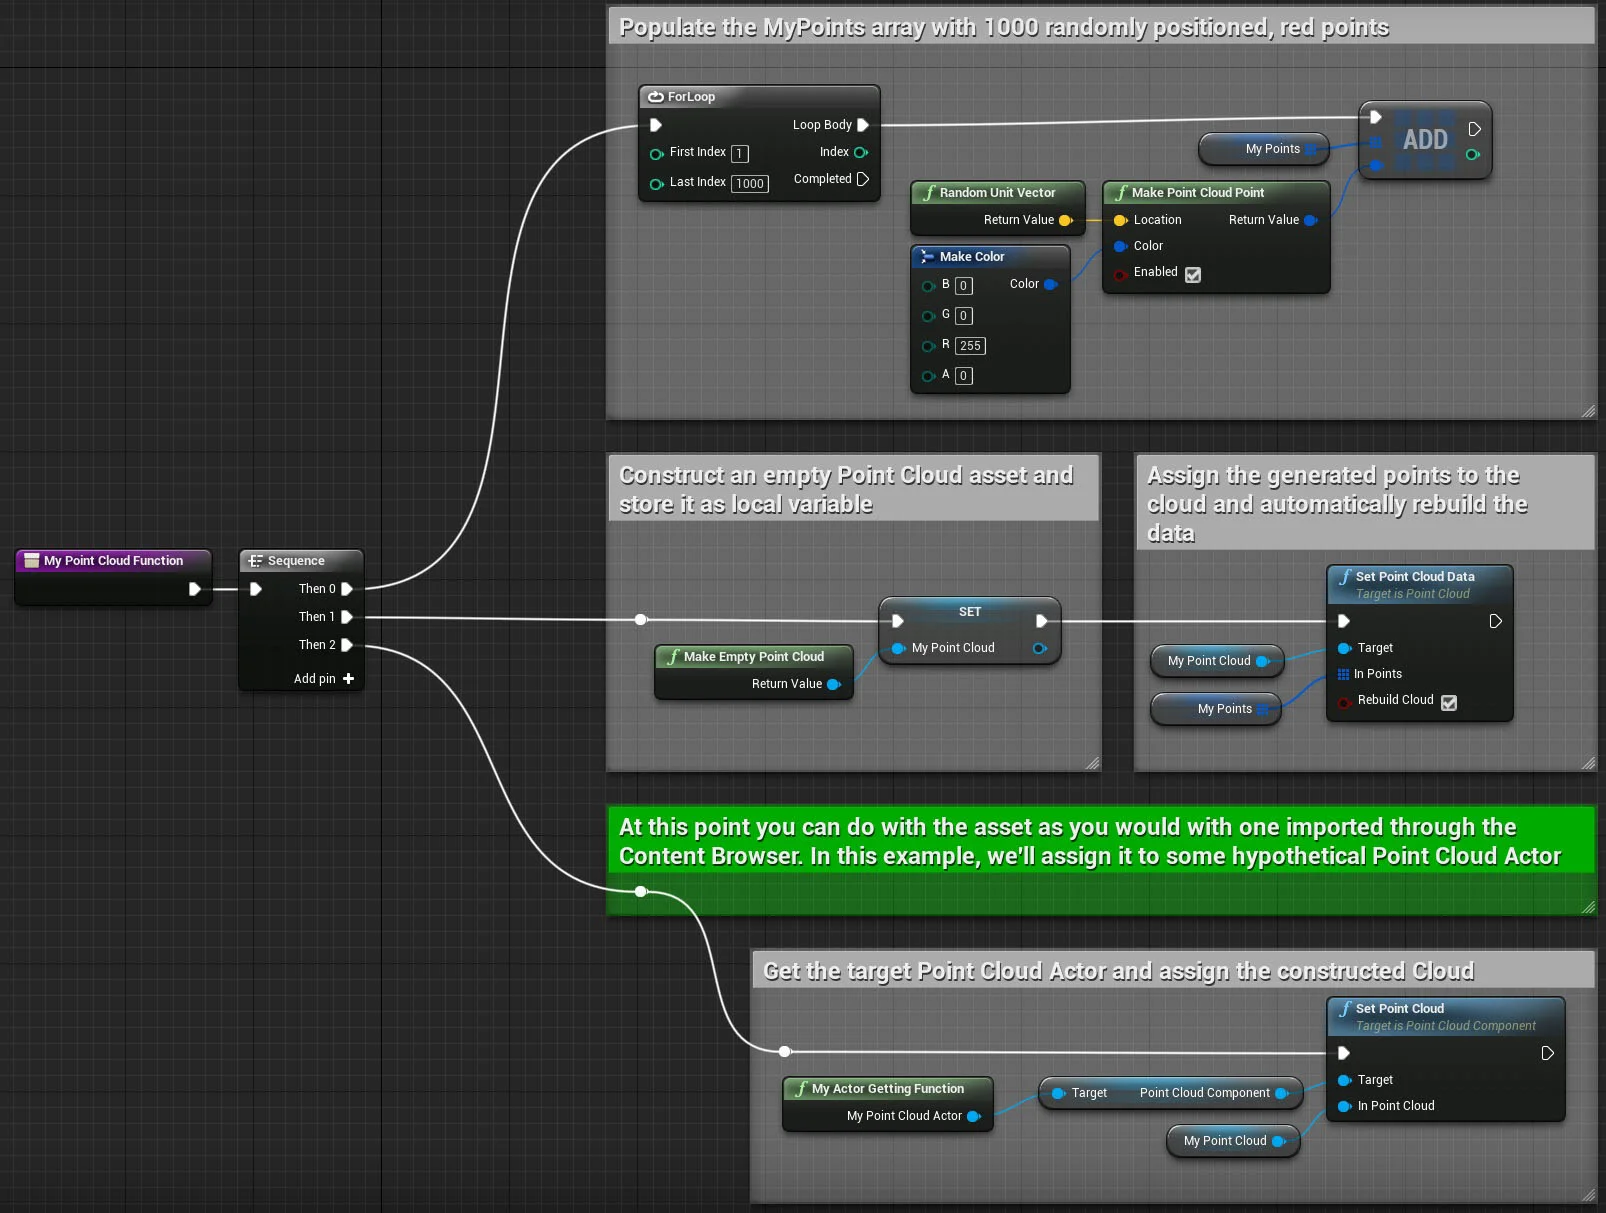
Task: Select the Make Empty Point Cloud node title
Action: 754,657
